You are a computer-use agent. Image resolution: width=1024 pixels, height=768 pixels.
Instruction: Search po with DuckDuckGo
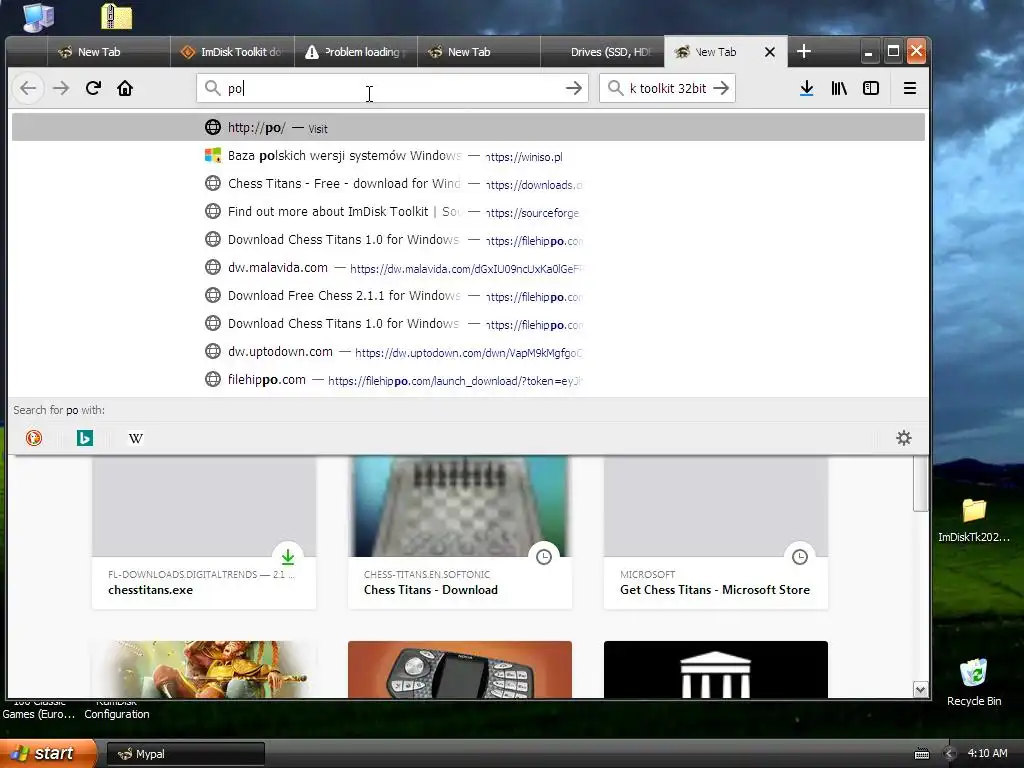tap(34, 438)
